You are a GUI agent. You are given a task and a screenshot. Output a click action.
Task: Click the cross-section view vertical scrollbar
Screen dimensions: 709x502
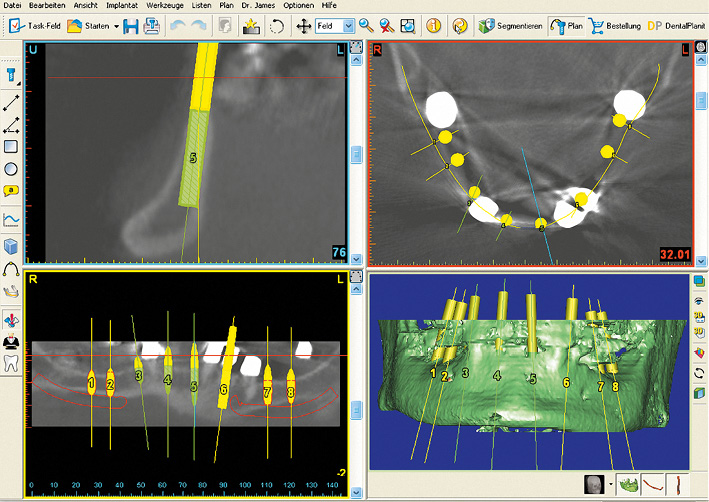(x=355, y=153)
